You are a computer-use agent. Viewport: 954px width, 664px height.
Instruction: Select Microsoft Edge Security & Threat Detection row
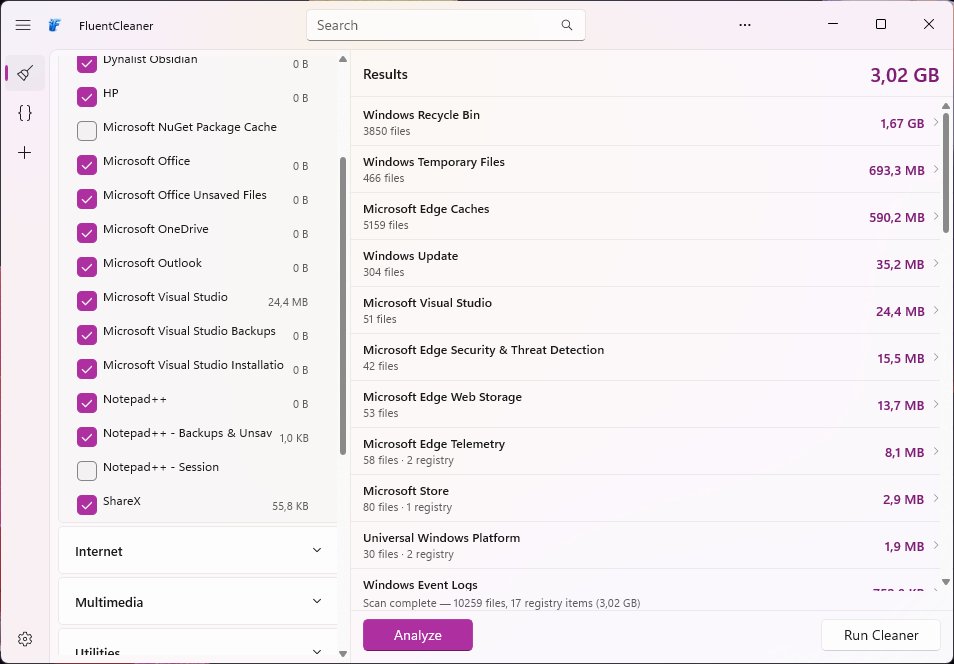pos(646,357)
